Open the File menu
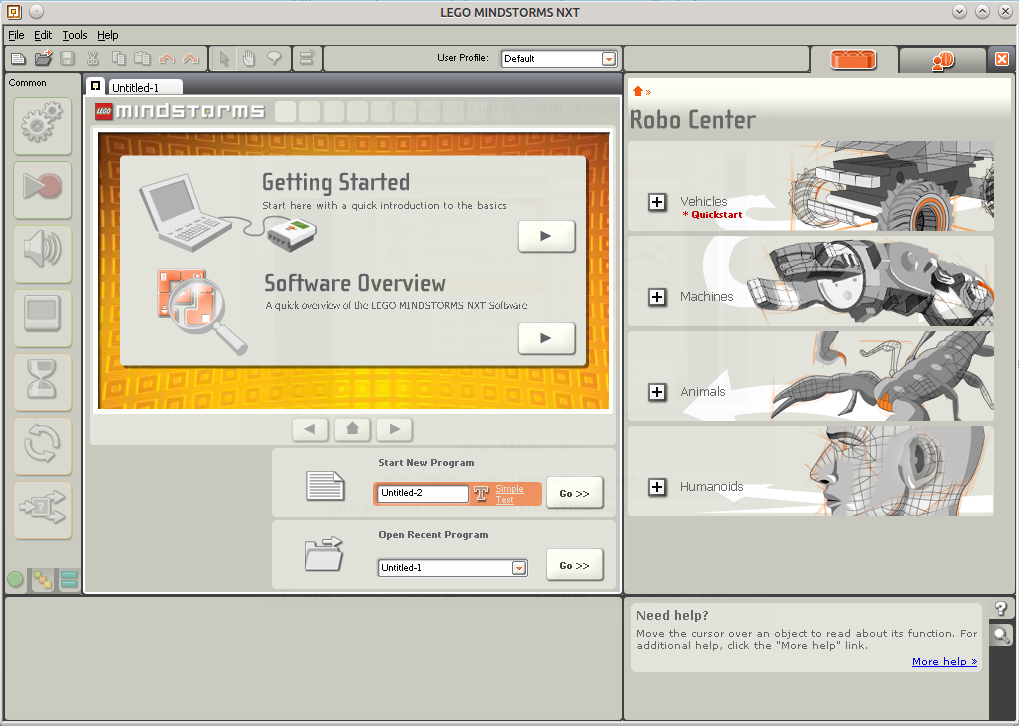 click(16, 35)
